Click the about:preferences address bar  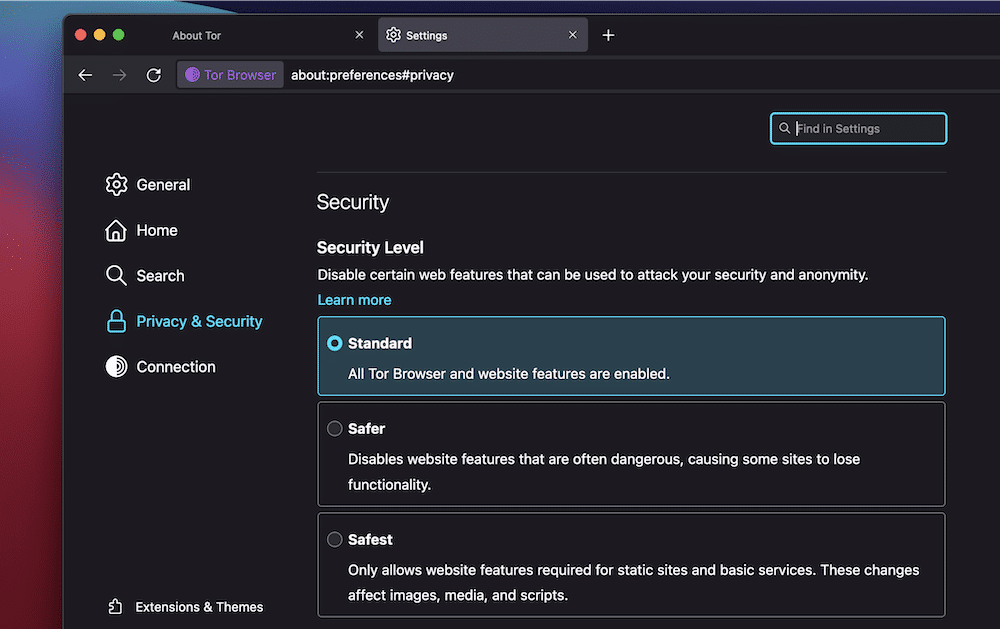(x=372, y=74)
